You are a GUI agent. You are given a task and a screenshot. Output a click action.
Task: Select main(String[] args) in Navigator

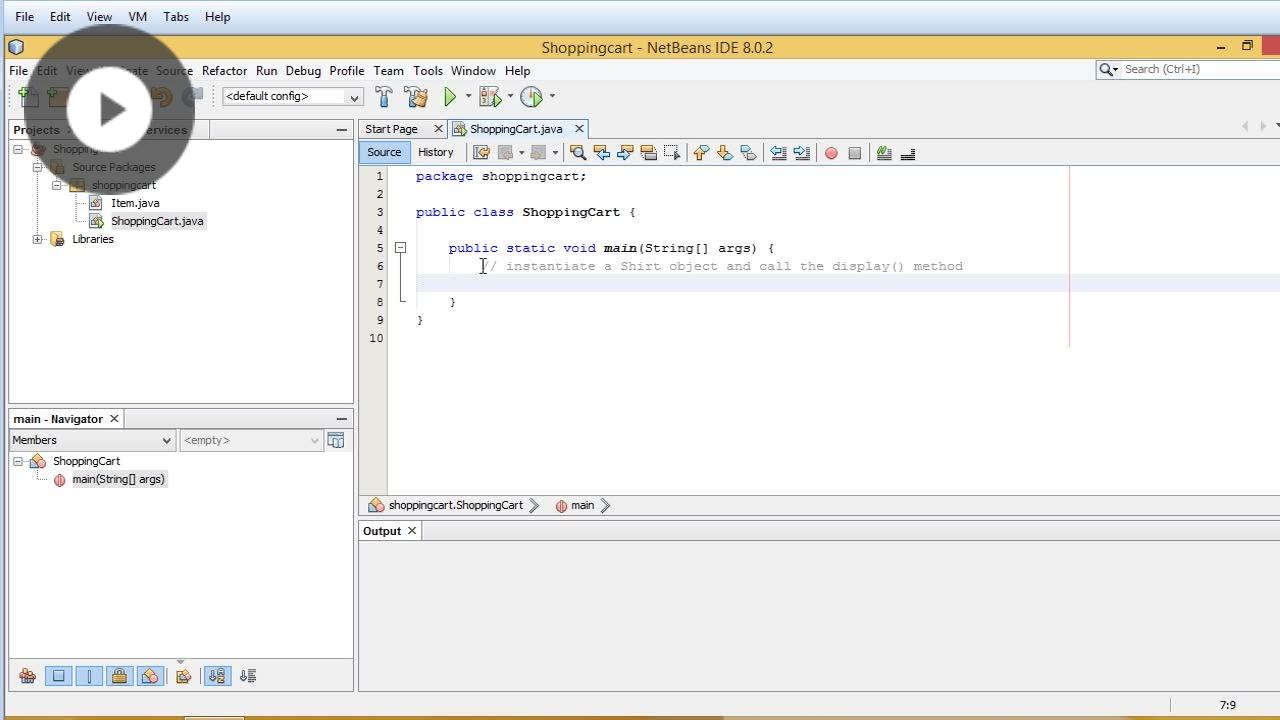click(x=118, y=479)
